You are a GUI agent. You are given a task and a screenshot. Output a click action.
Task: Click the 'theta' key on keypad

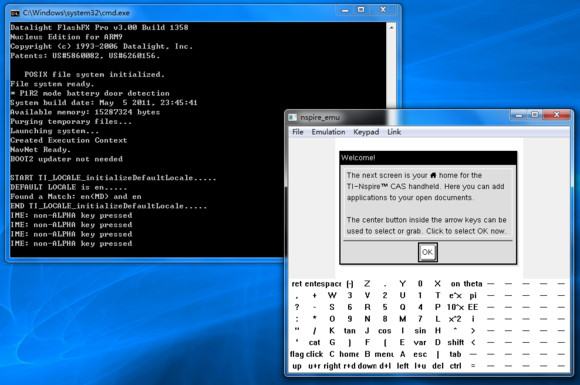coord(473,284)
